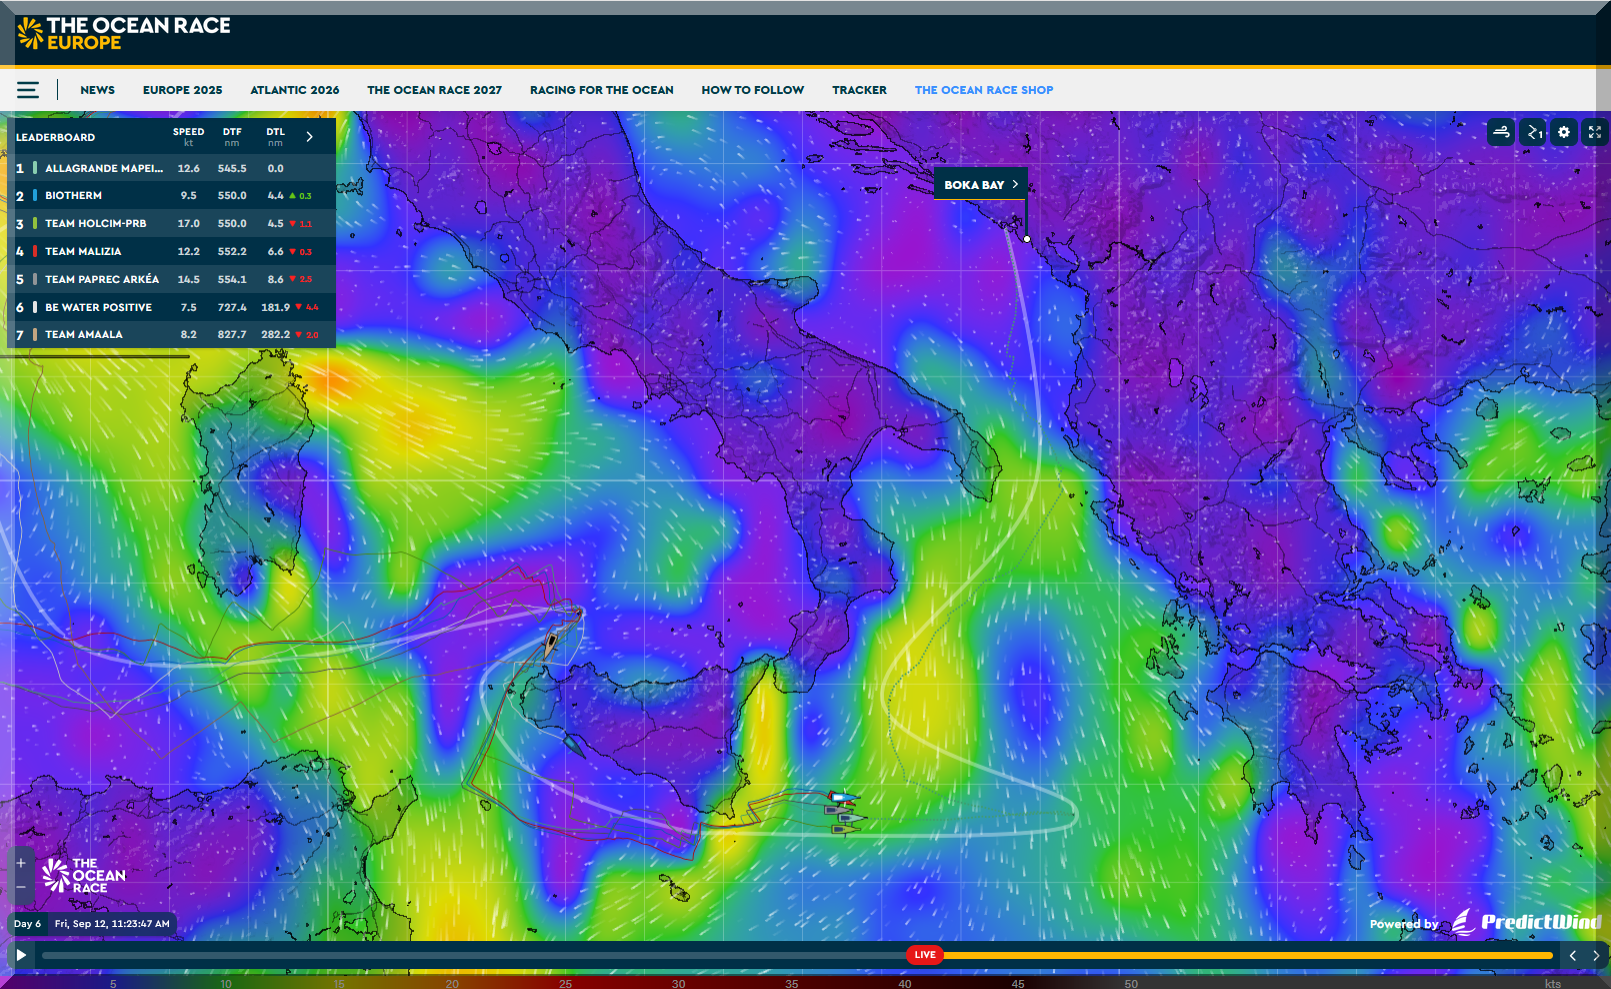Expand the Boka Bay destination label
The width and height of the screenshot is (1611, 989).
[981, 185]
